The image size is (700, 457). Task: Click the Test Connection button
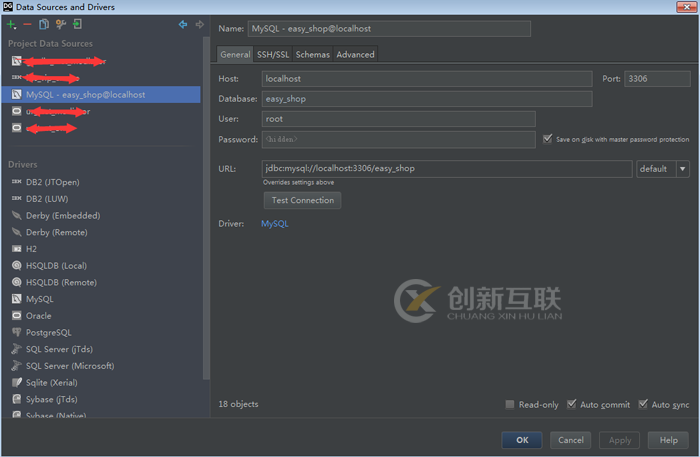click(303, 200)
